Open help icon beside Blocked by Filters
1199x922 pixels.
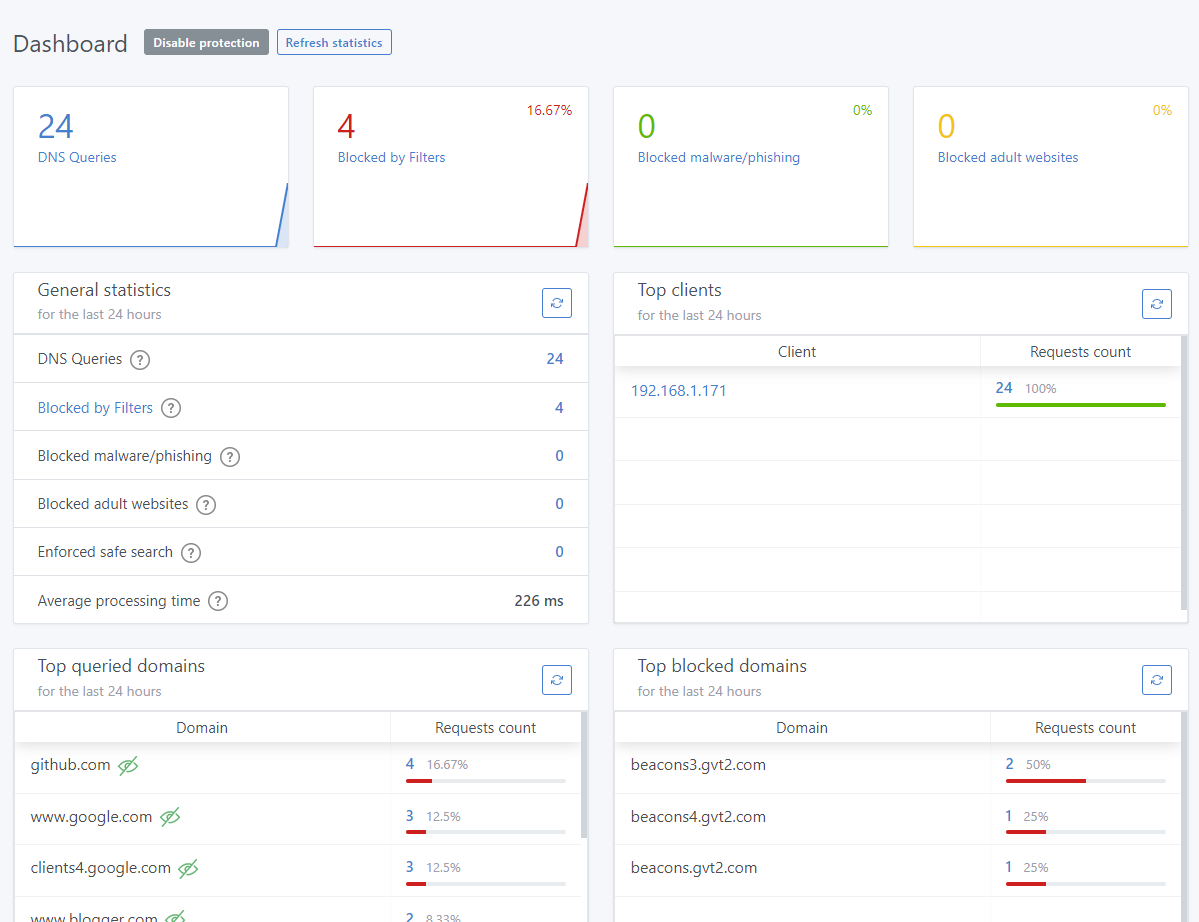(171, 408)
